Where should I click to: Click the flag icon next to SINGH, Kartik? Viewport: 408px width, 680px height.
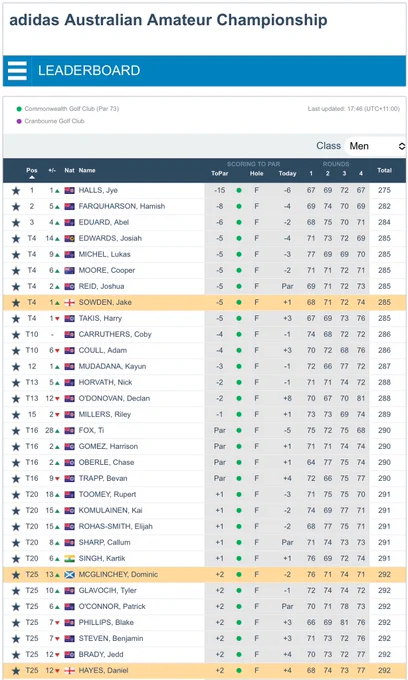click(x=69, y=559)
